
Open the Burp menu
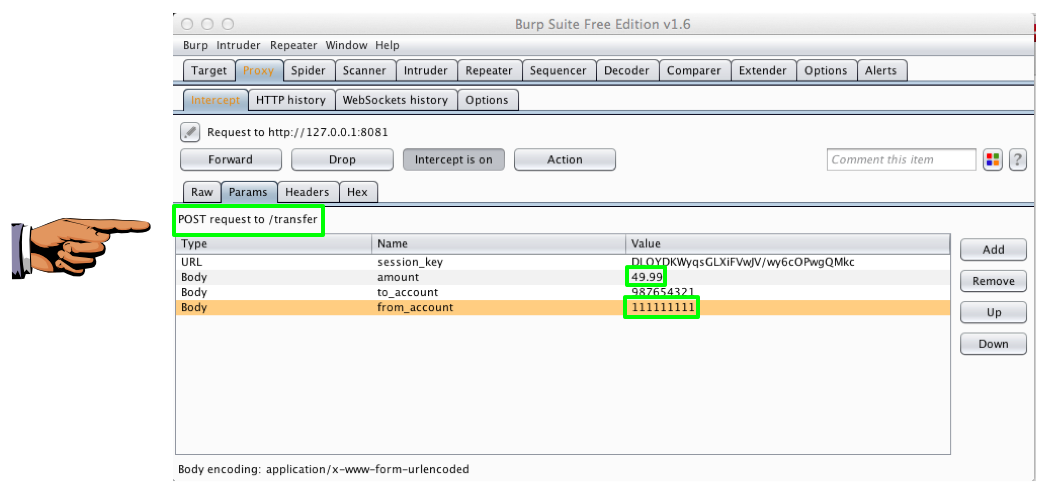(195, 45)
